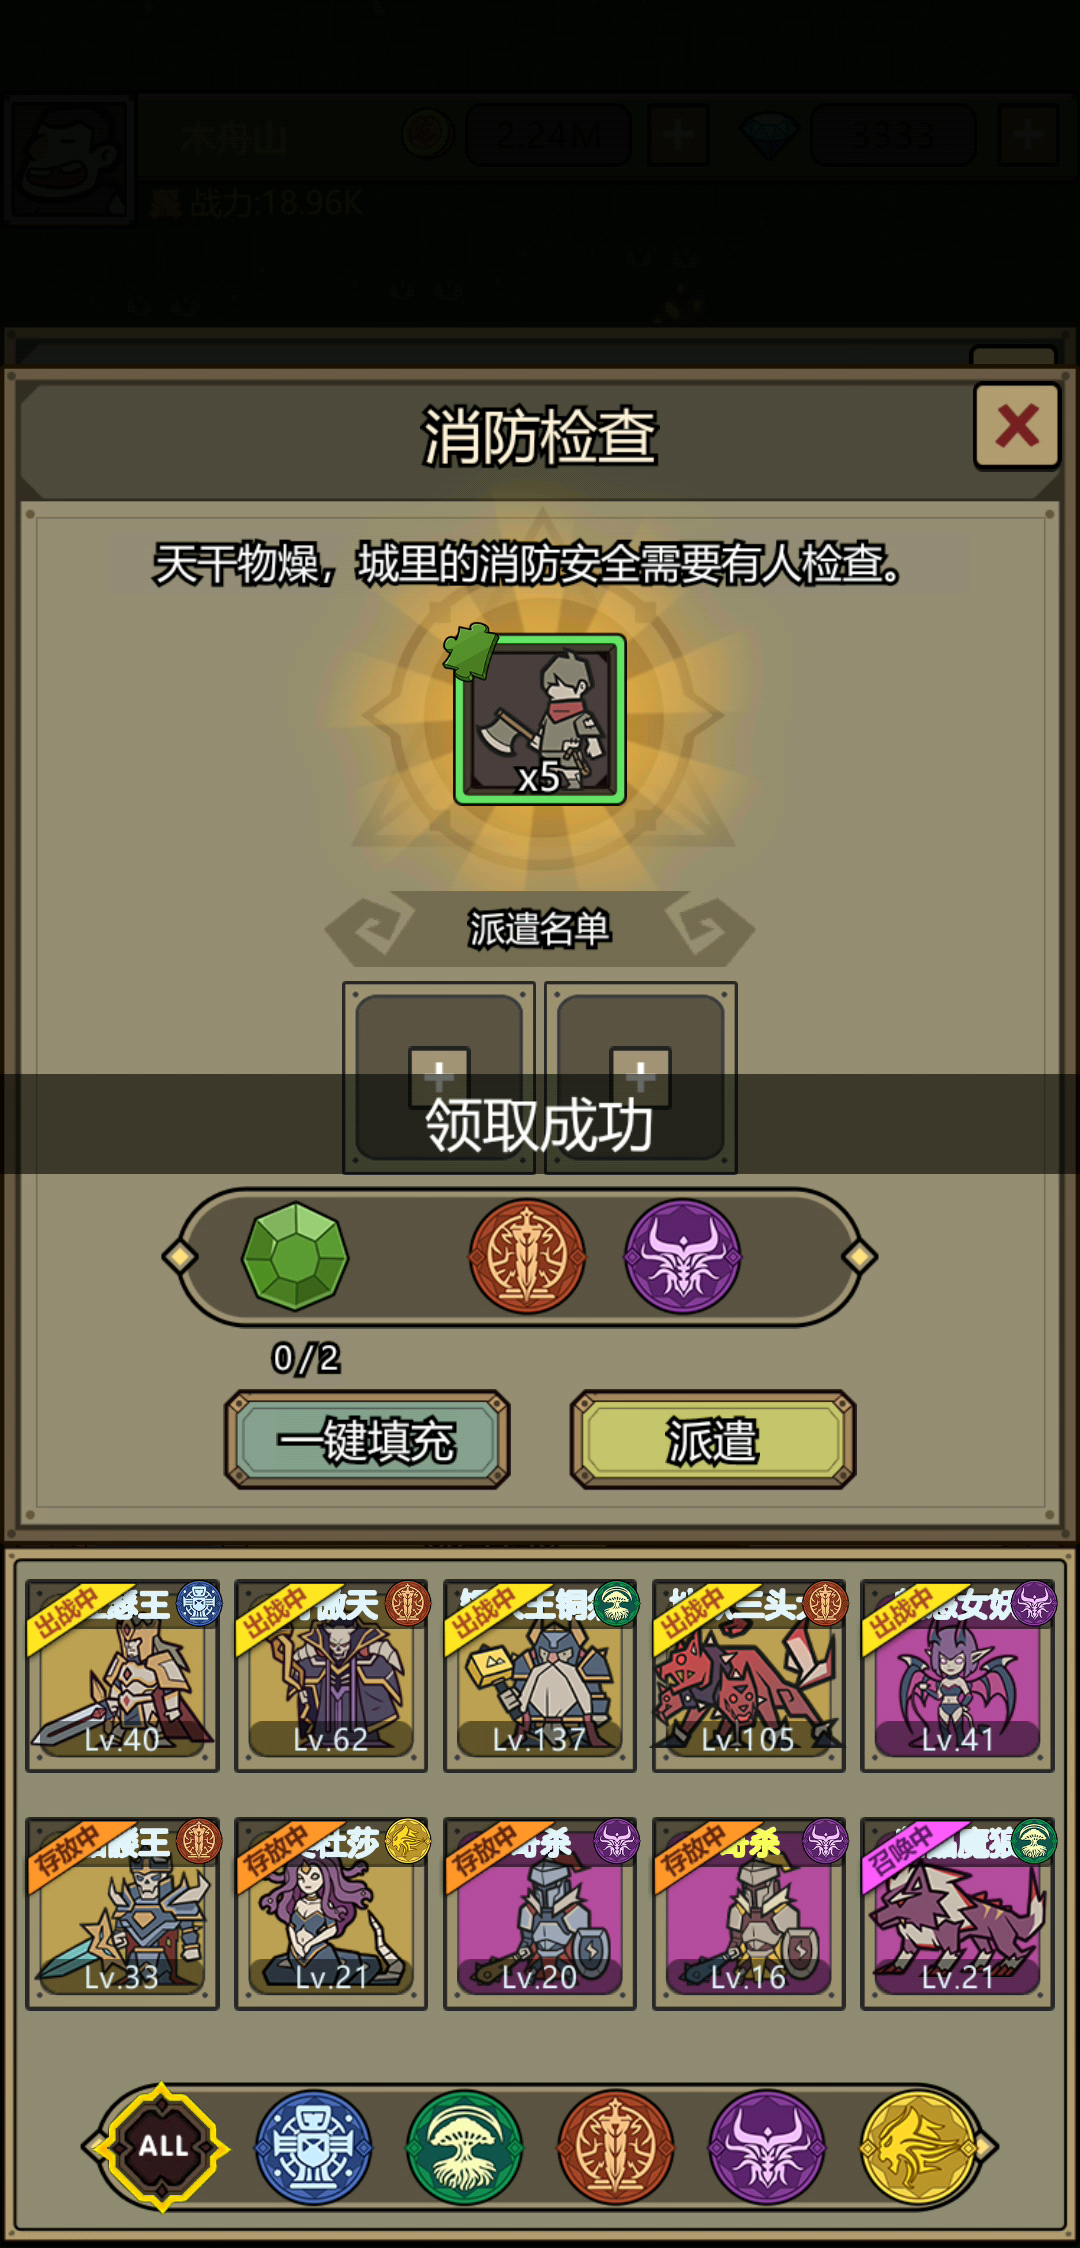Select the ALL faction filter

click(163, 2147)
